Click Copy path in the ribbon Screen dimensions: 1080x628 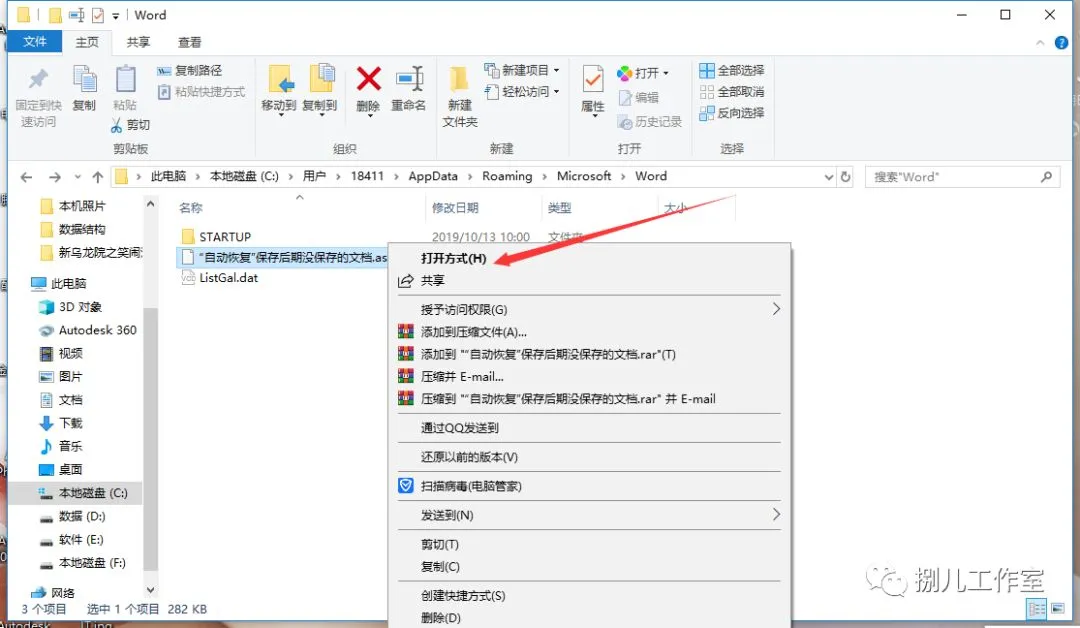click(189, 70)
